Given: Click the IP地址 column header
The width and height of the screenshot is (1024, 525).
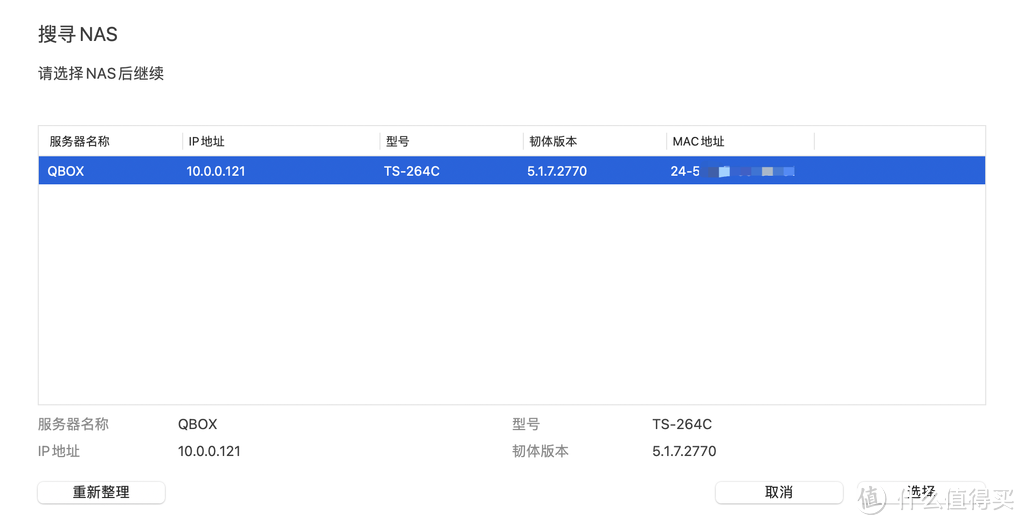Looking at the screenshot, I should (206, 142).
